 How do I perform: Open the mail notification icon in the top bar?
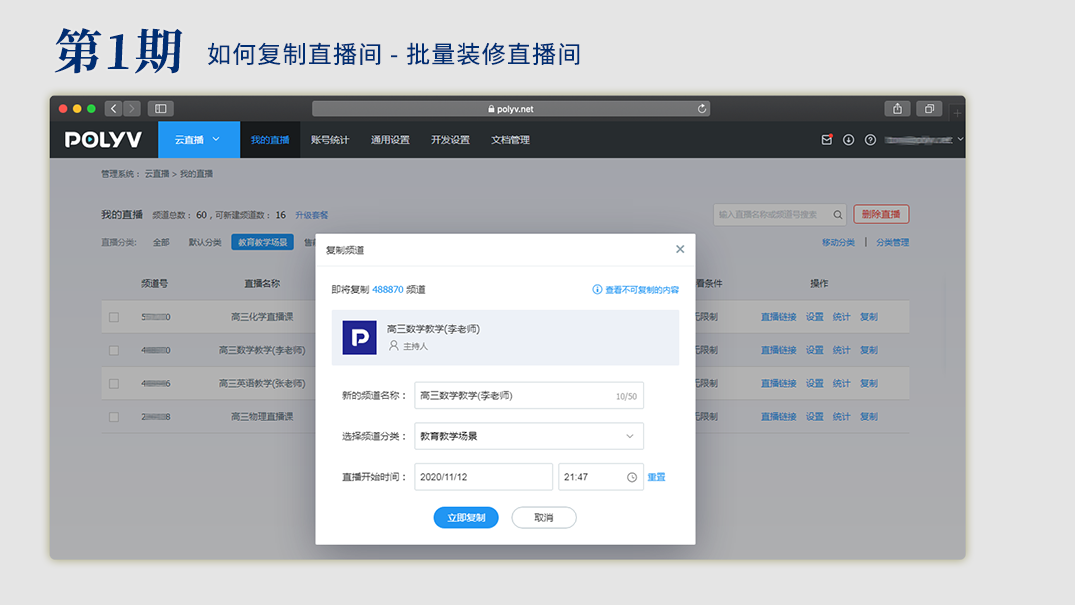[x=826, y=140]
